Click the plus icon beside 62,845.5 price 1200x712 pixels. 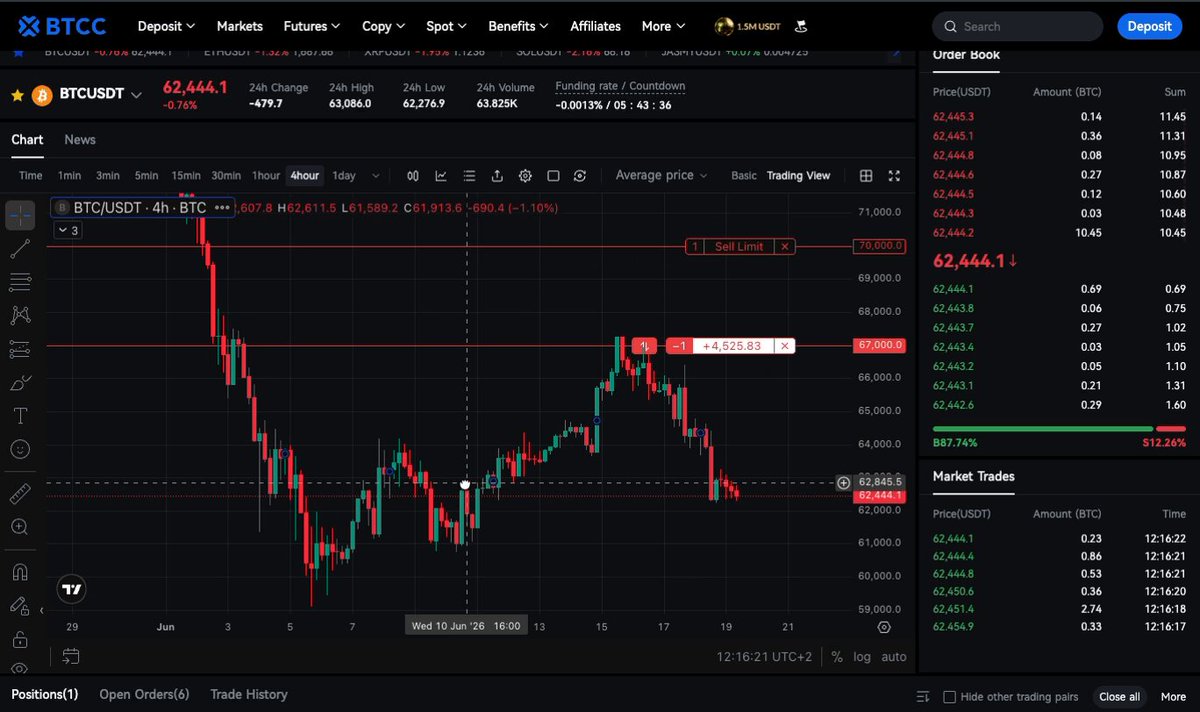coord(843,482)
